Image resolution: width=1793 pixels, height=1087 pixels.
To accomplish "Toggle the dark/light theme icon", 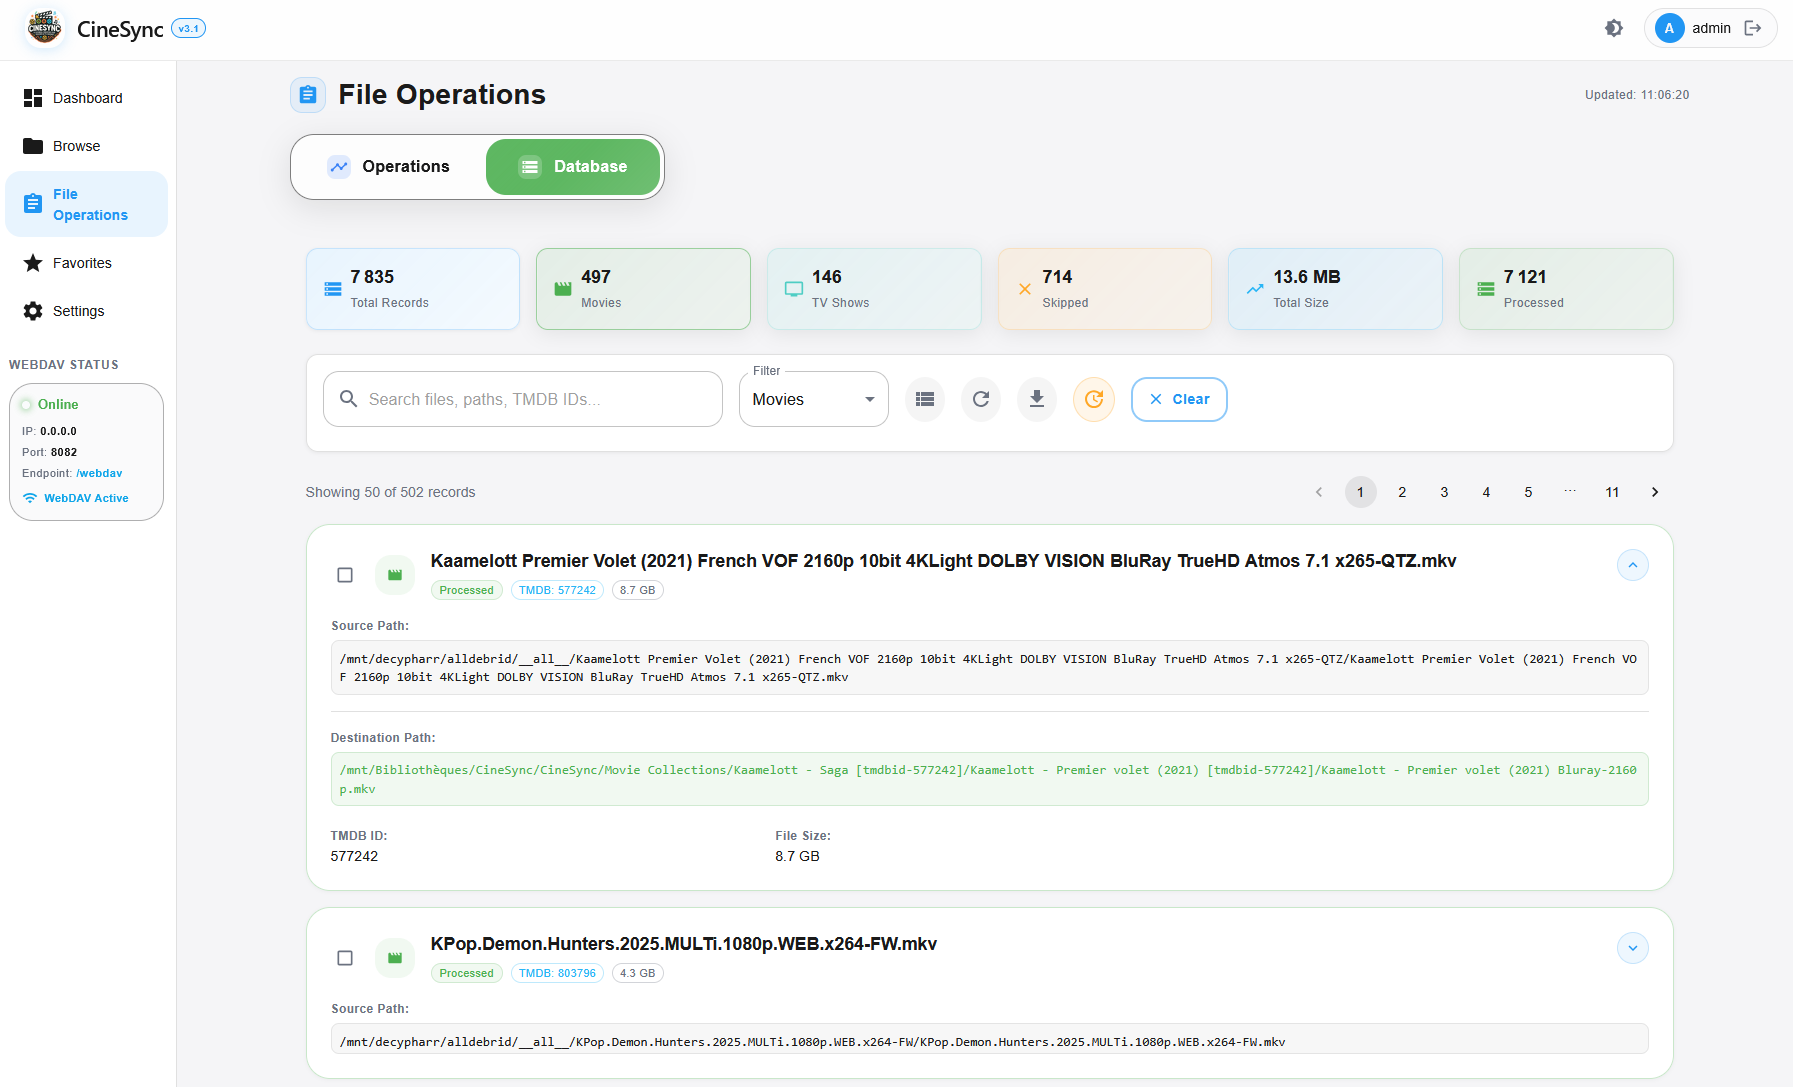I will coord(1613,28).
